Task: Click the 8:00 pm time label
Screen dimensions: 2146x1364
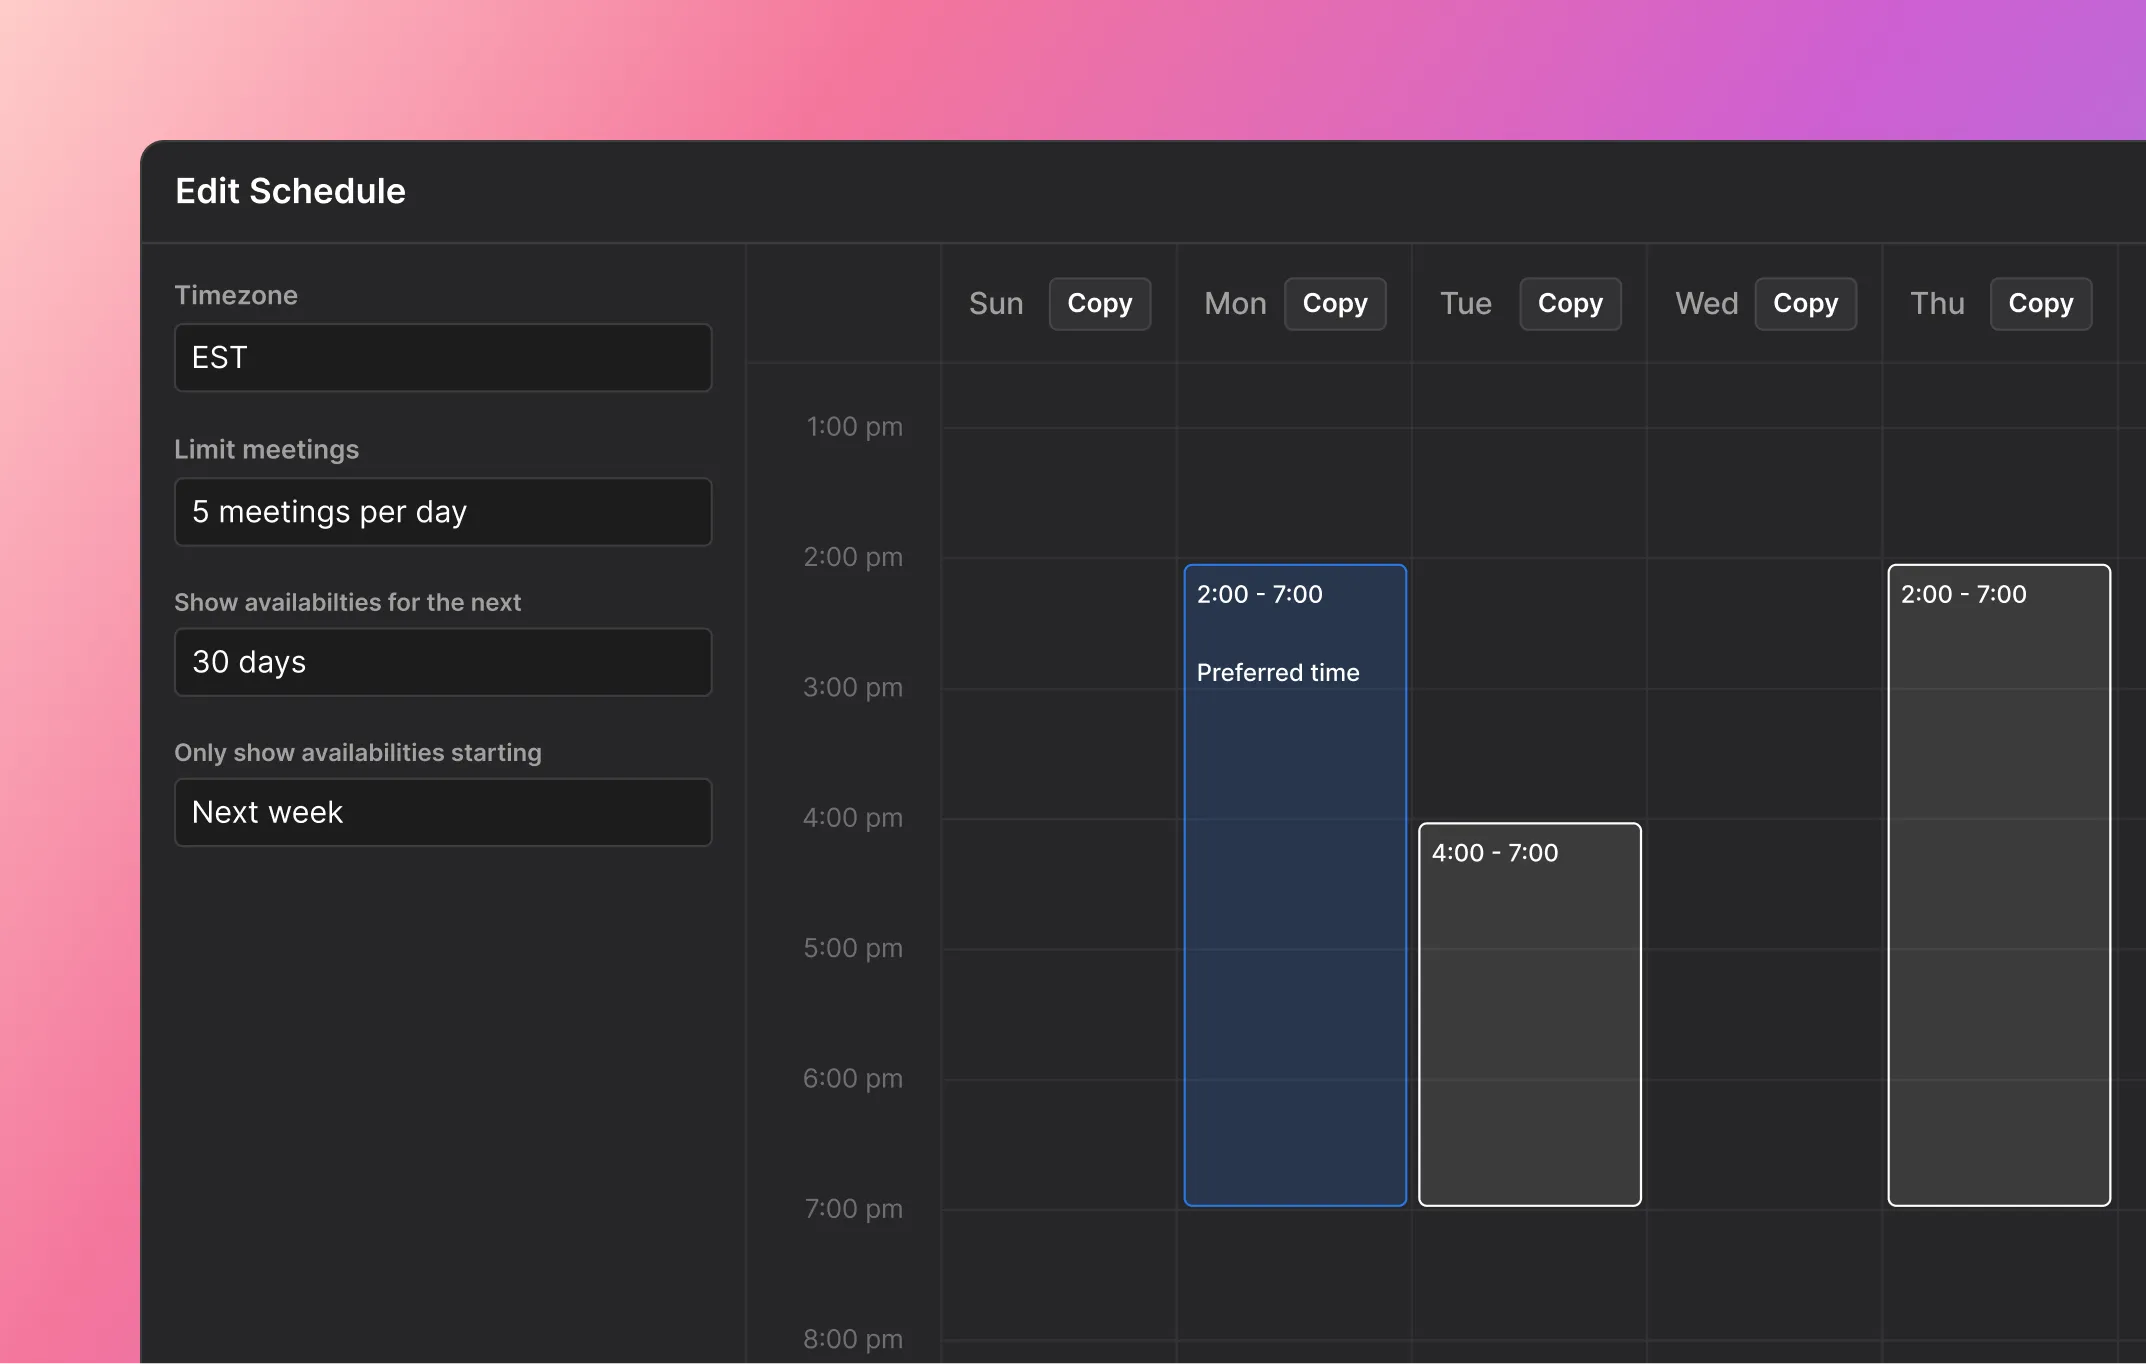Action: coord(852,1339)
